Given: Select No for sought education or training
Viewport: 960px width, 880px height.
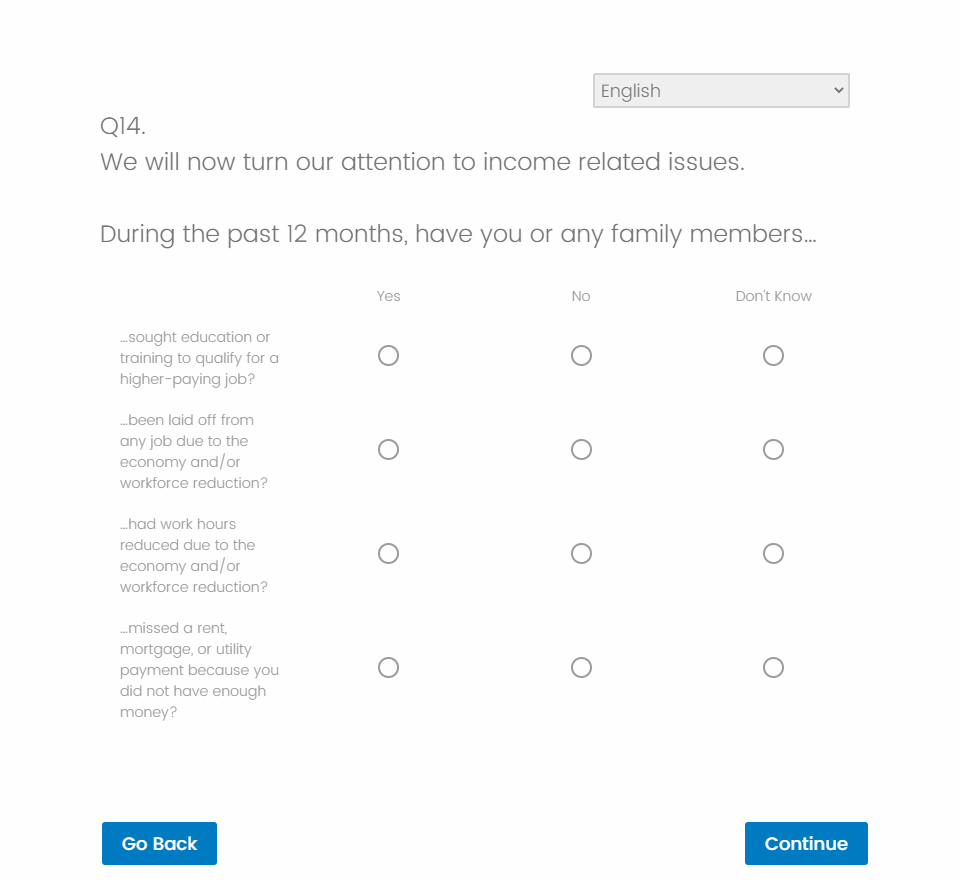Looking at the screenshot, I should [x=581, y=356].
